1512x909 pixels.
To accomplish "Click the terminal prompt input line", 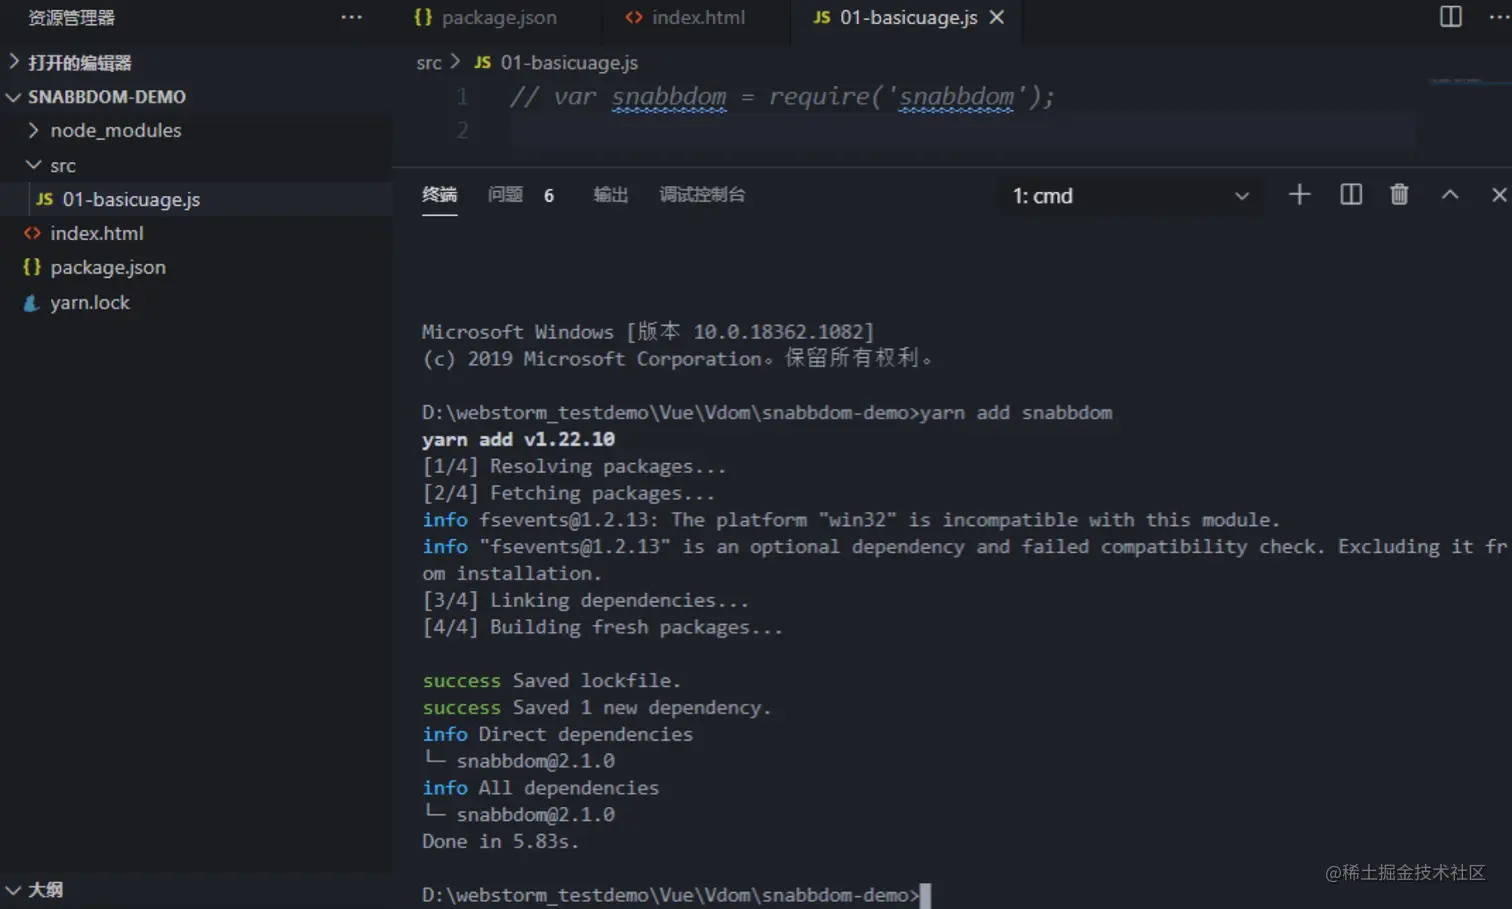I will 676,895.
